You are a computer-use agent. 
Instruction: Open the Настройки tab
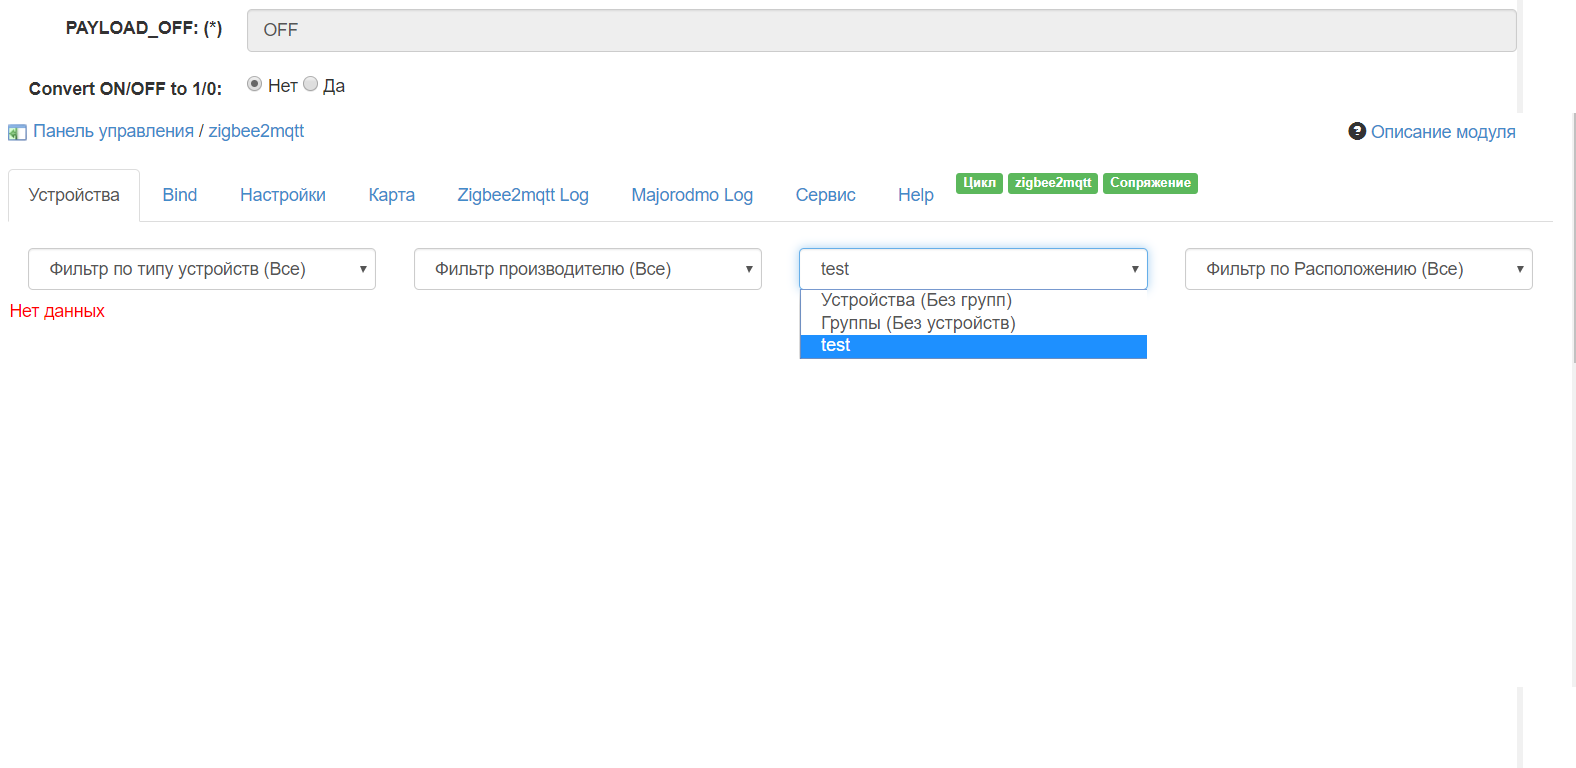point(283,195)
